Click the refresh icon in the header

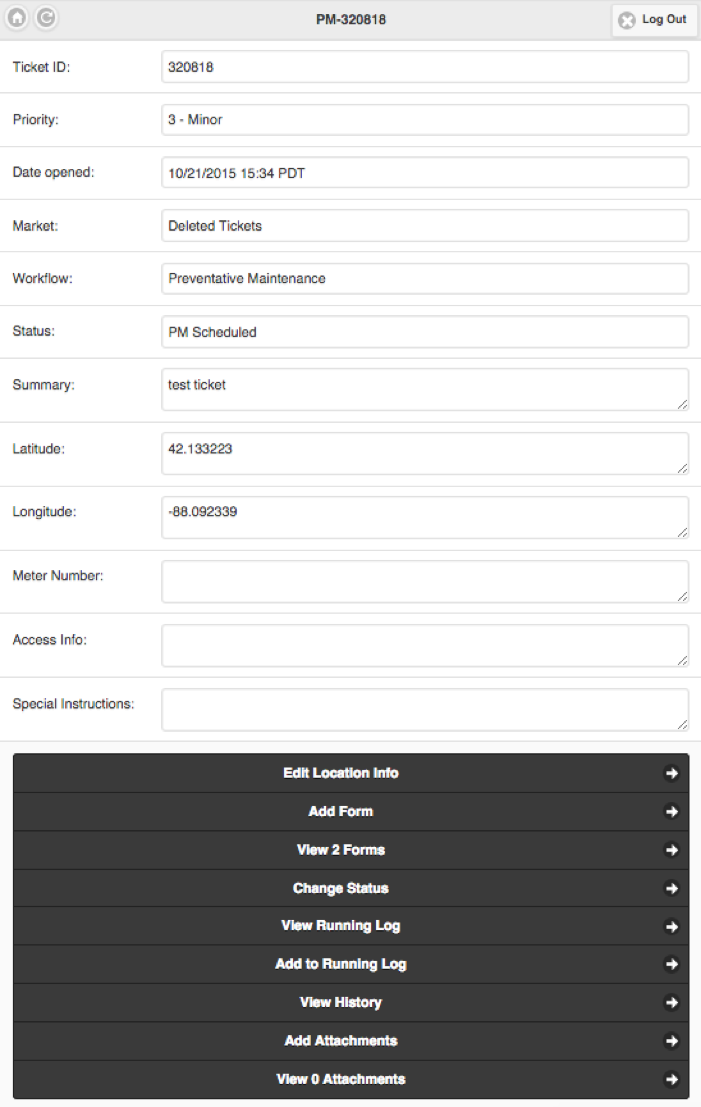(46, 18)
